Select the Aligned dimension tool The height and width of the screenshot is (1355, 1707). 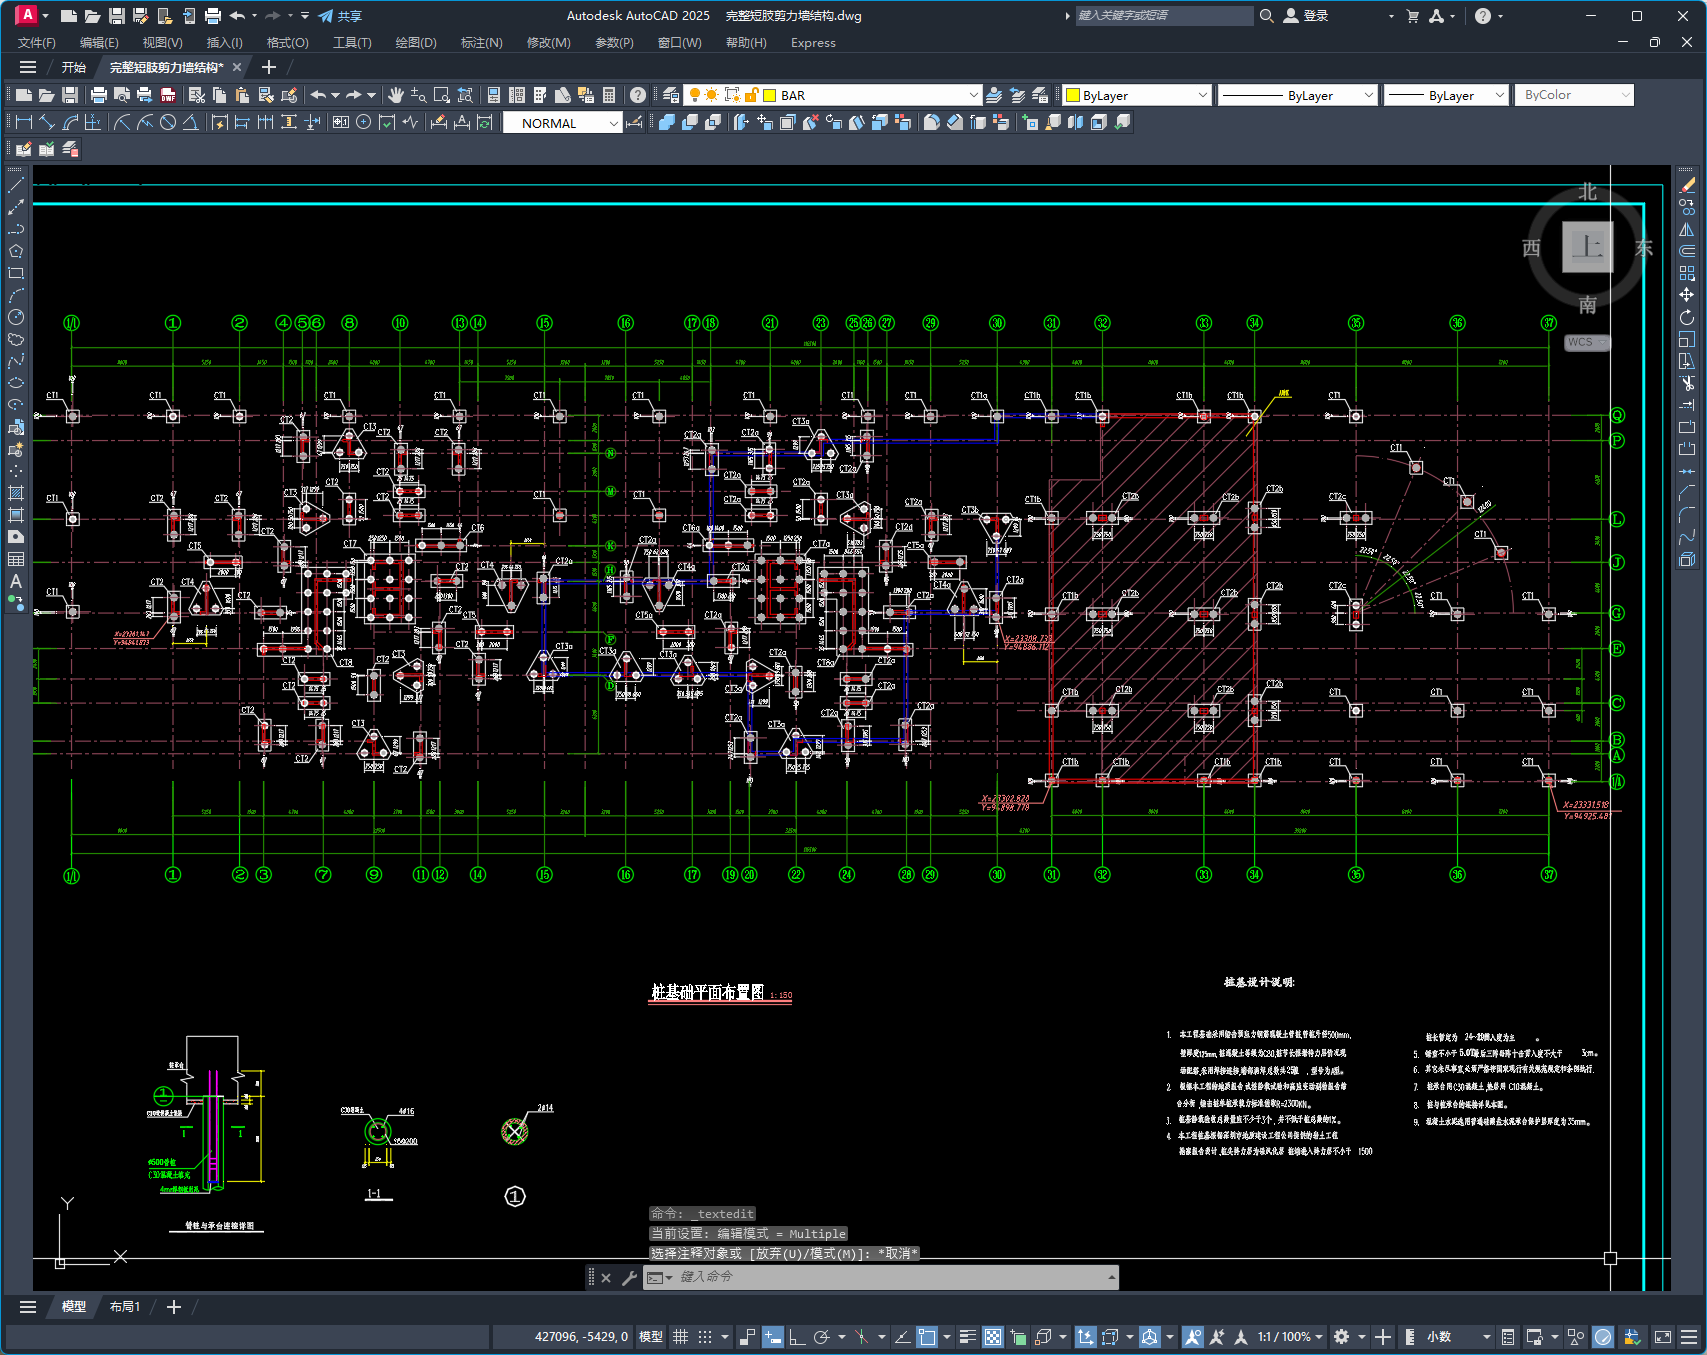[47, 122]
